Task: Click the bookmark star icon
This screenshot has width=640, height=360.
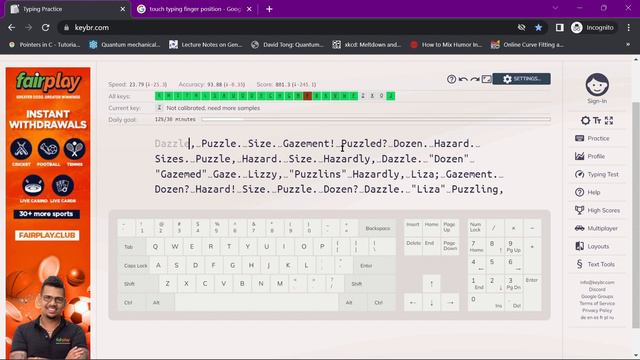Action: [538, 27]
